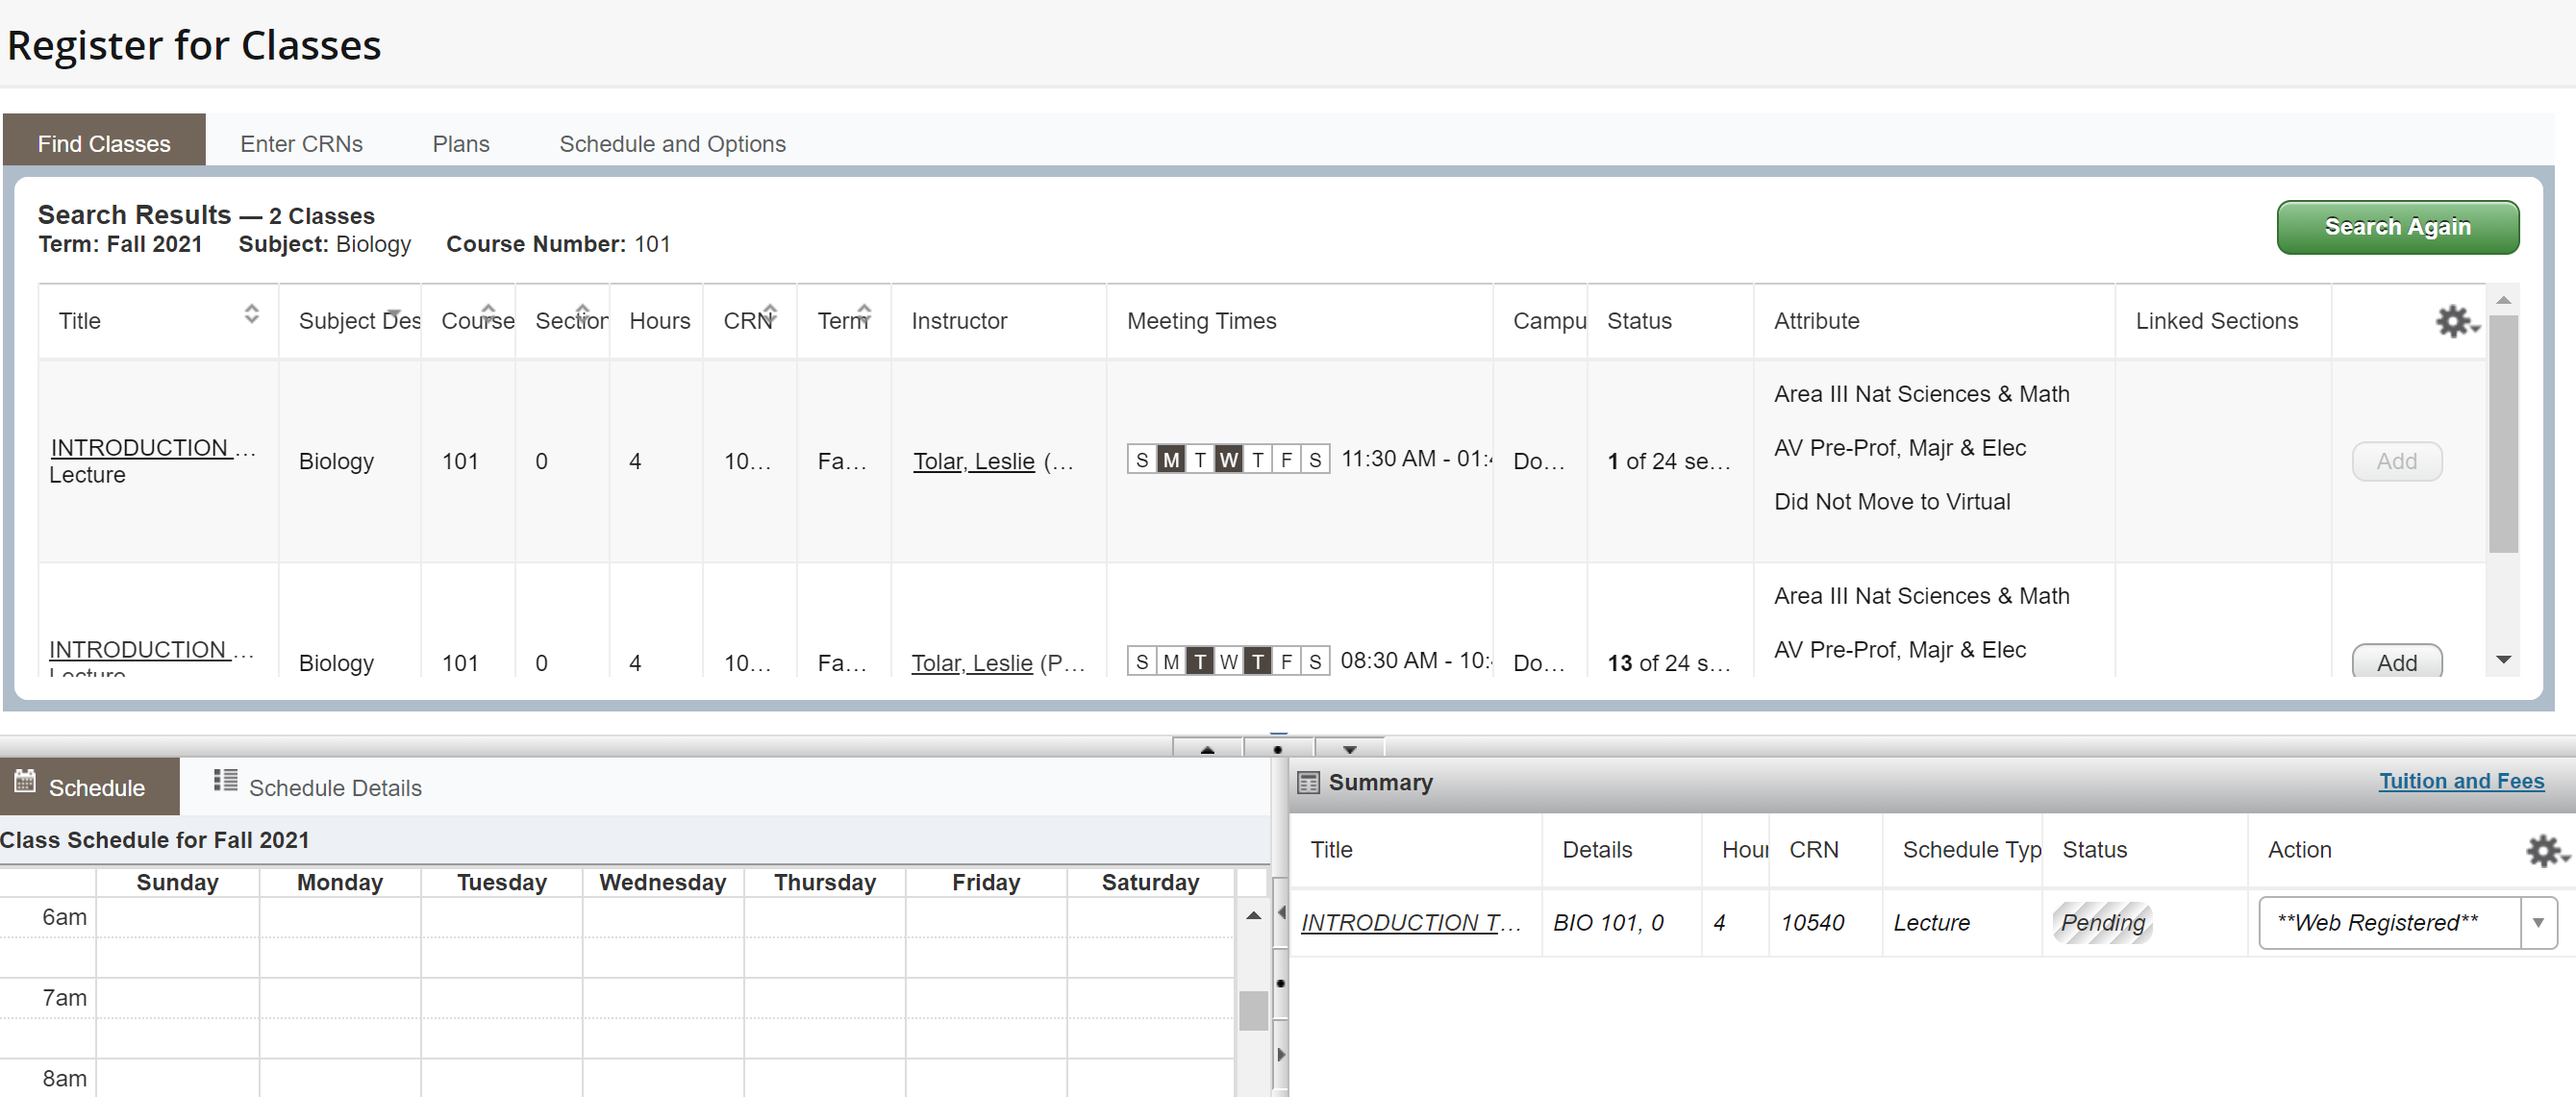The image size is (2576, 1097).
Task: Collapse the schedule panel with the left arrow
Action: point(1281,912)
